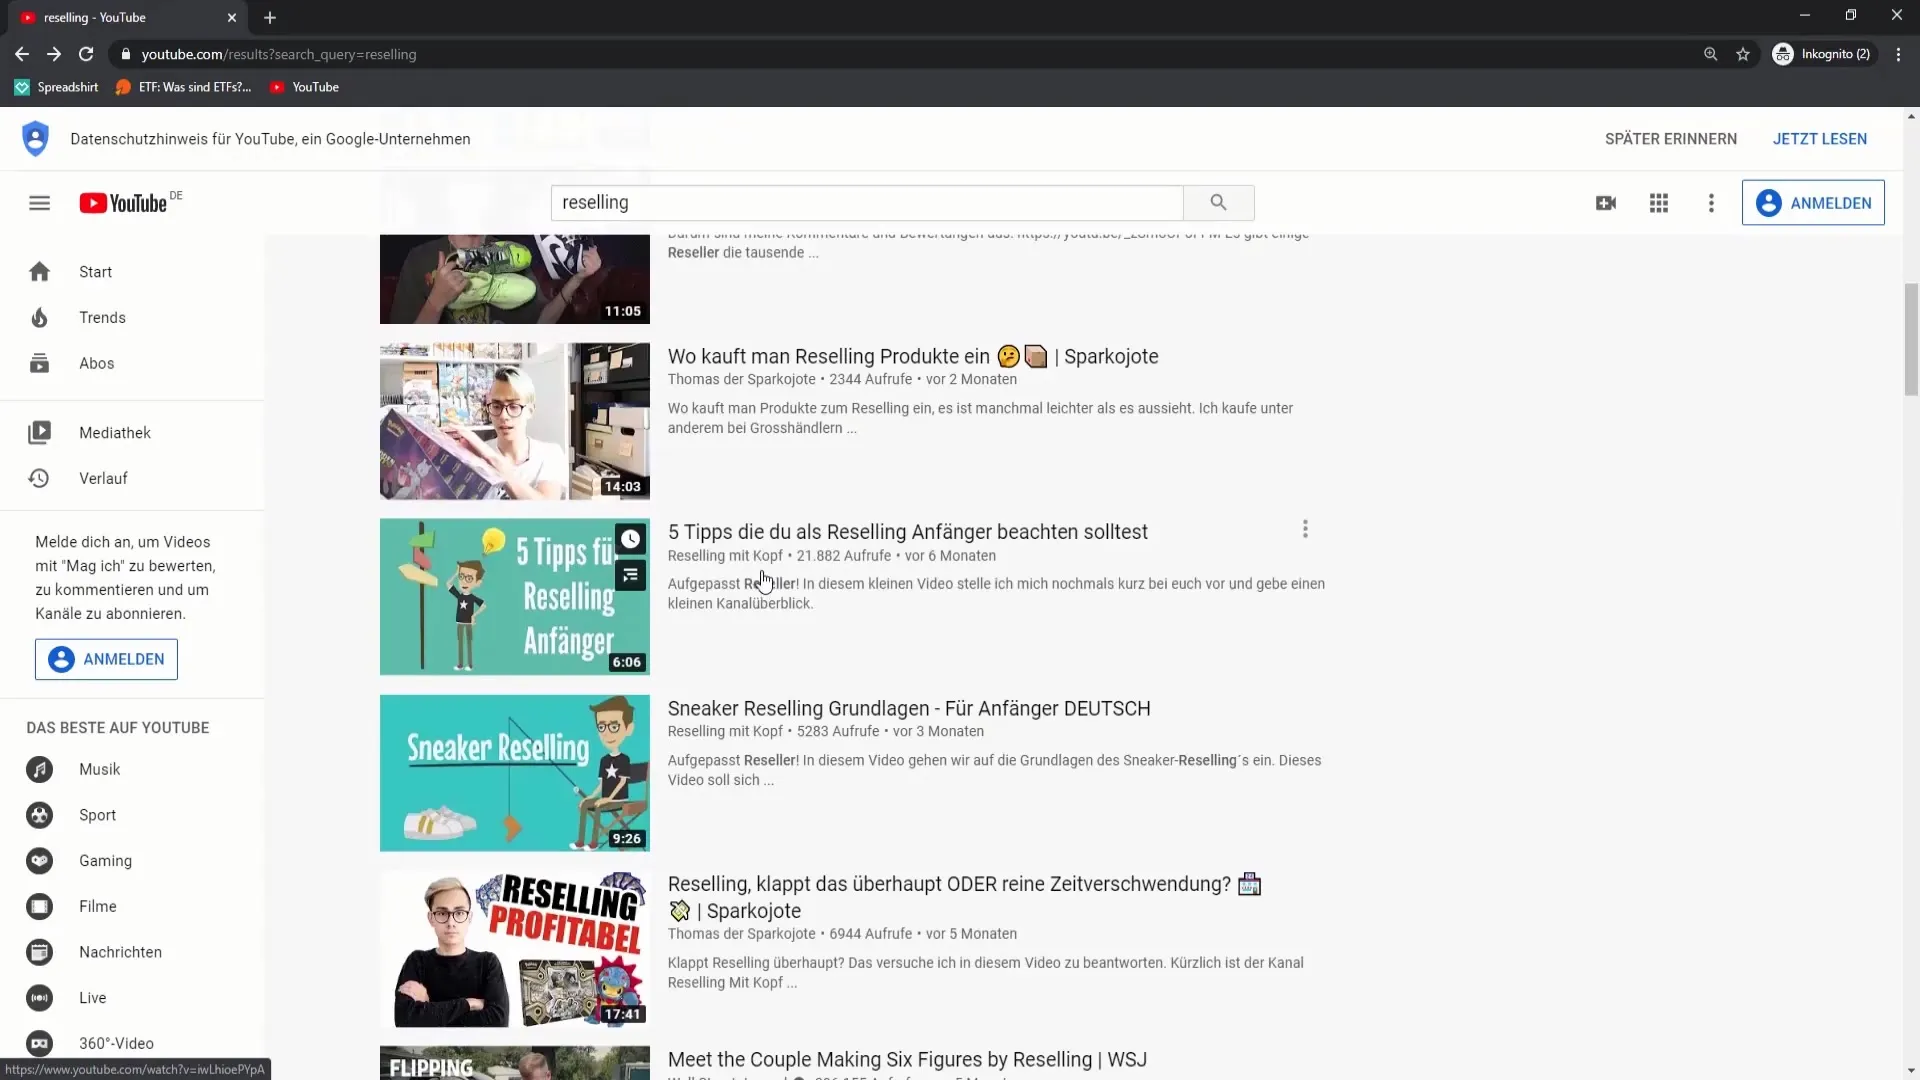Open a new browser tab
Viewport: 1920px width, 1080px height.
coord(270,17)
